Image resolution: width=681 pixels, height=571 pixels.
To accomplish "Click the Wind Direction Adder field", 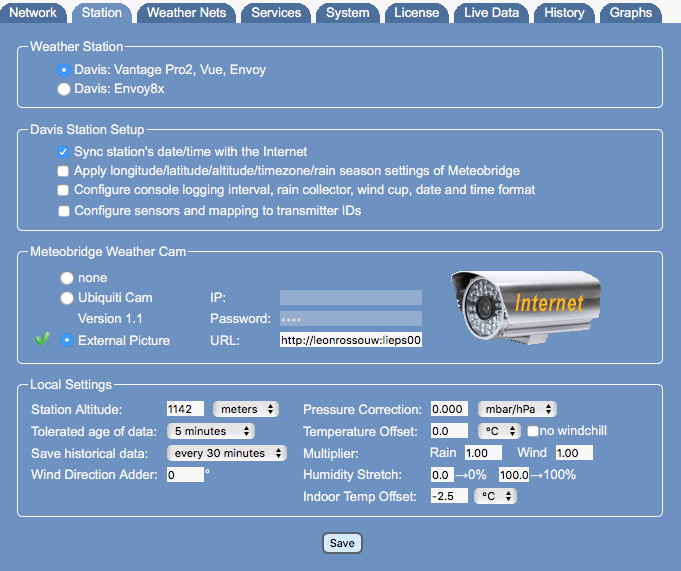I will point(185,475).
